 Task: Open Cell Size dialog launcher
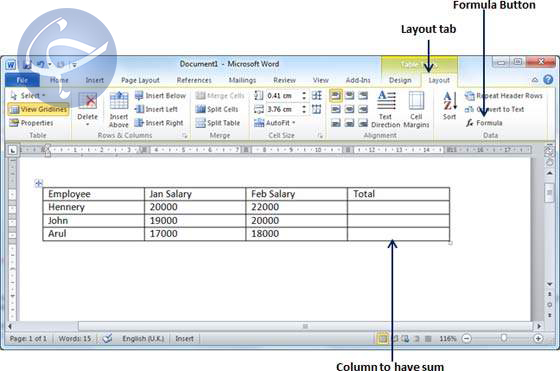[x=320, y=136]
